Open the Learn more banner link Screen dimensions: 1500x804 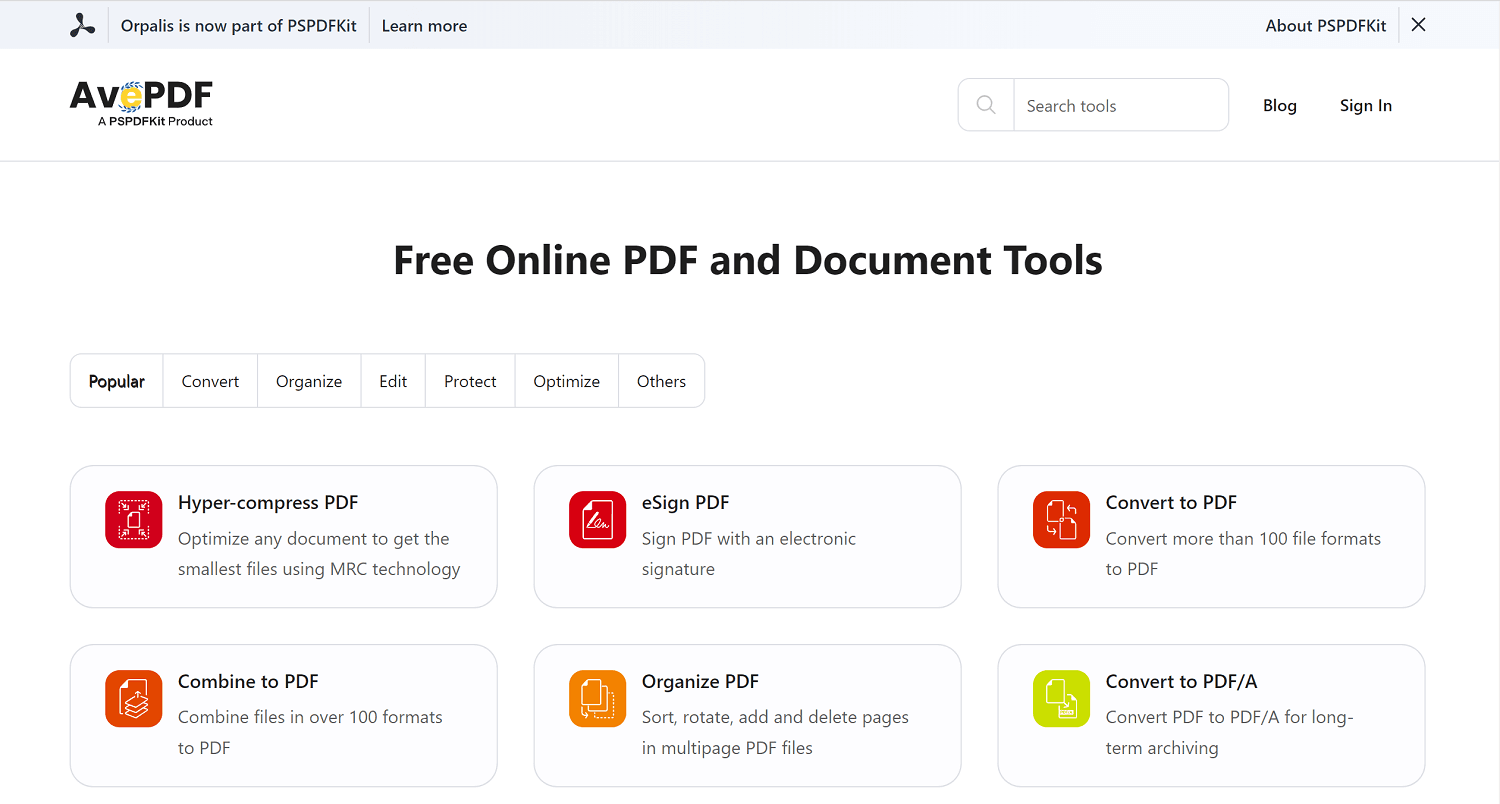pos(424,25)
